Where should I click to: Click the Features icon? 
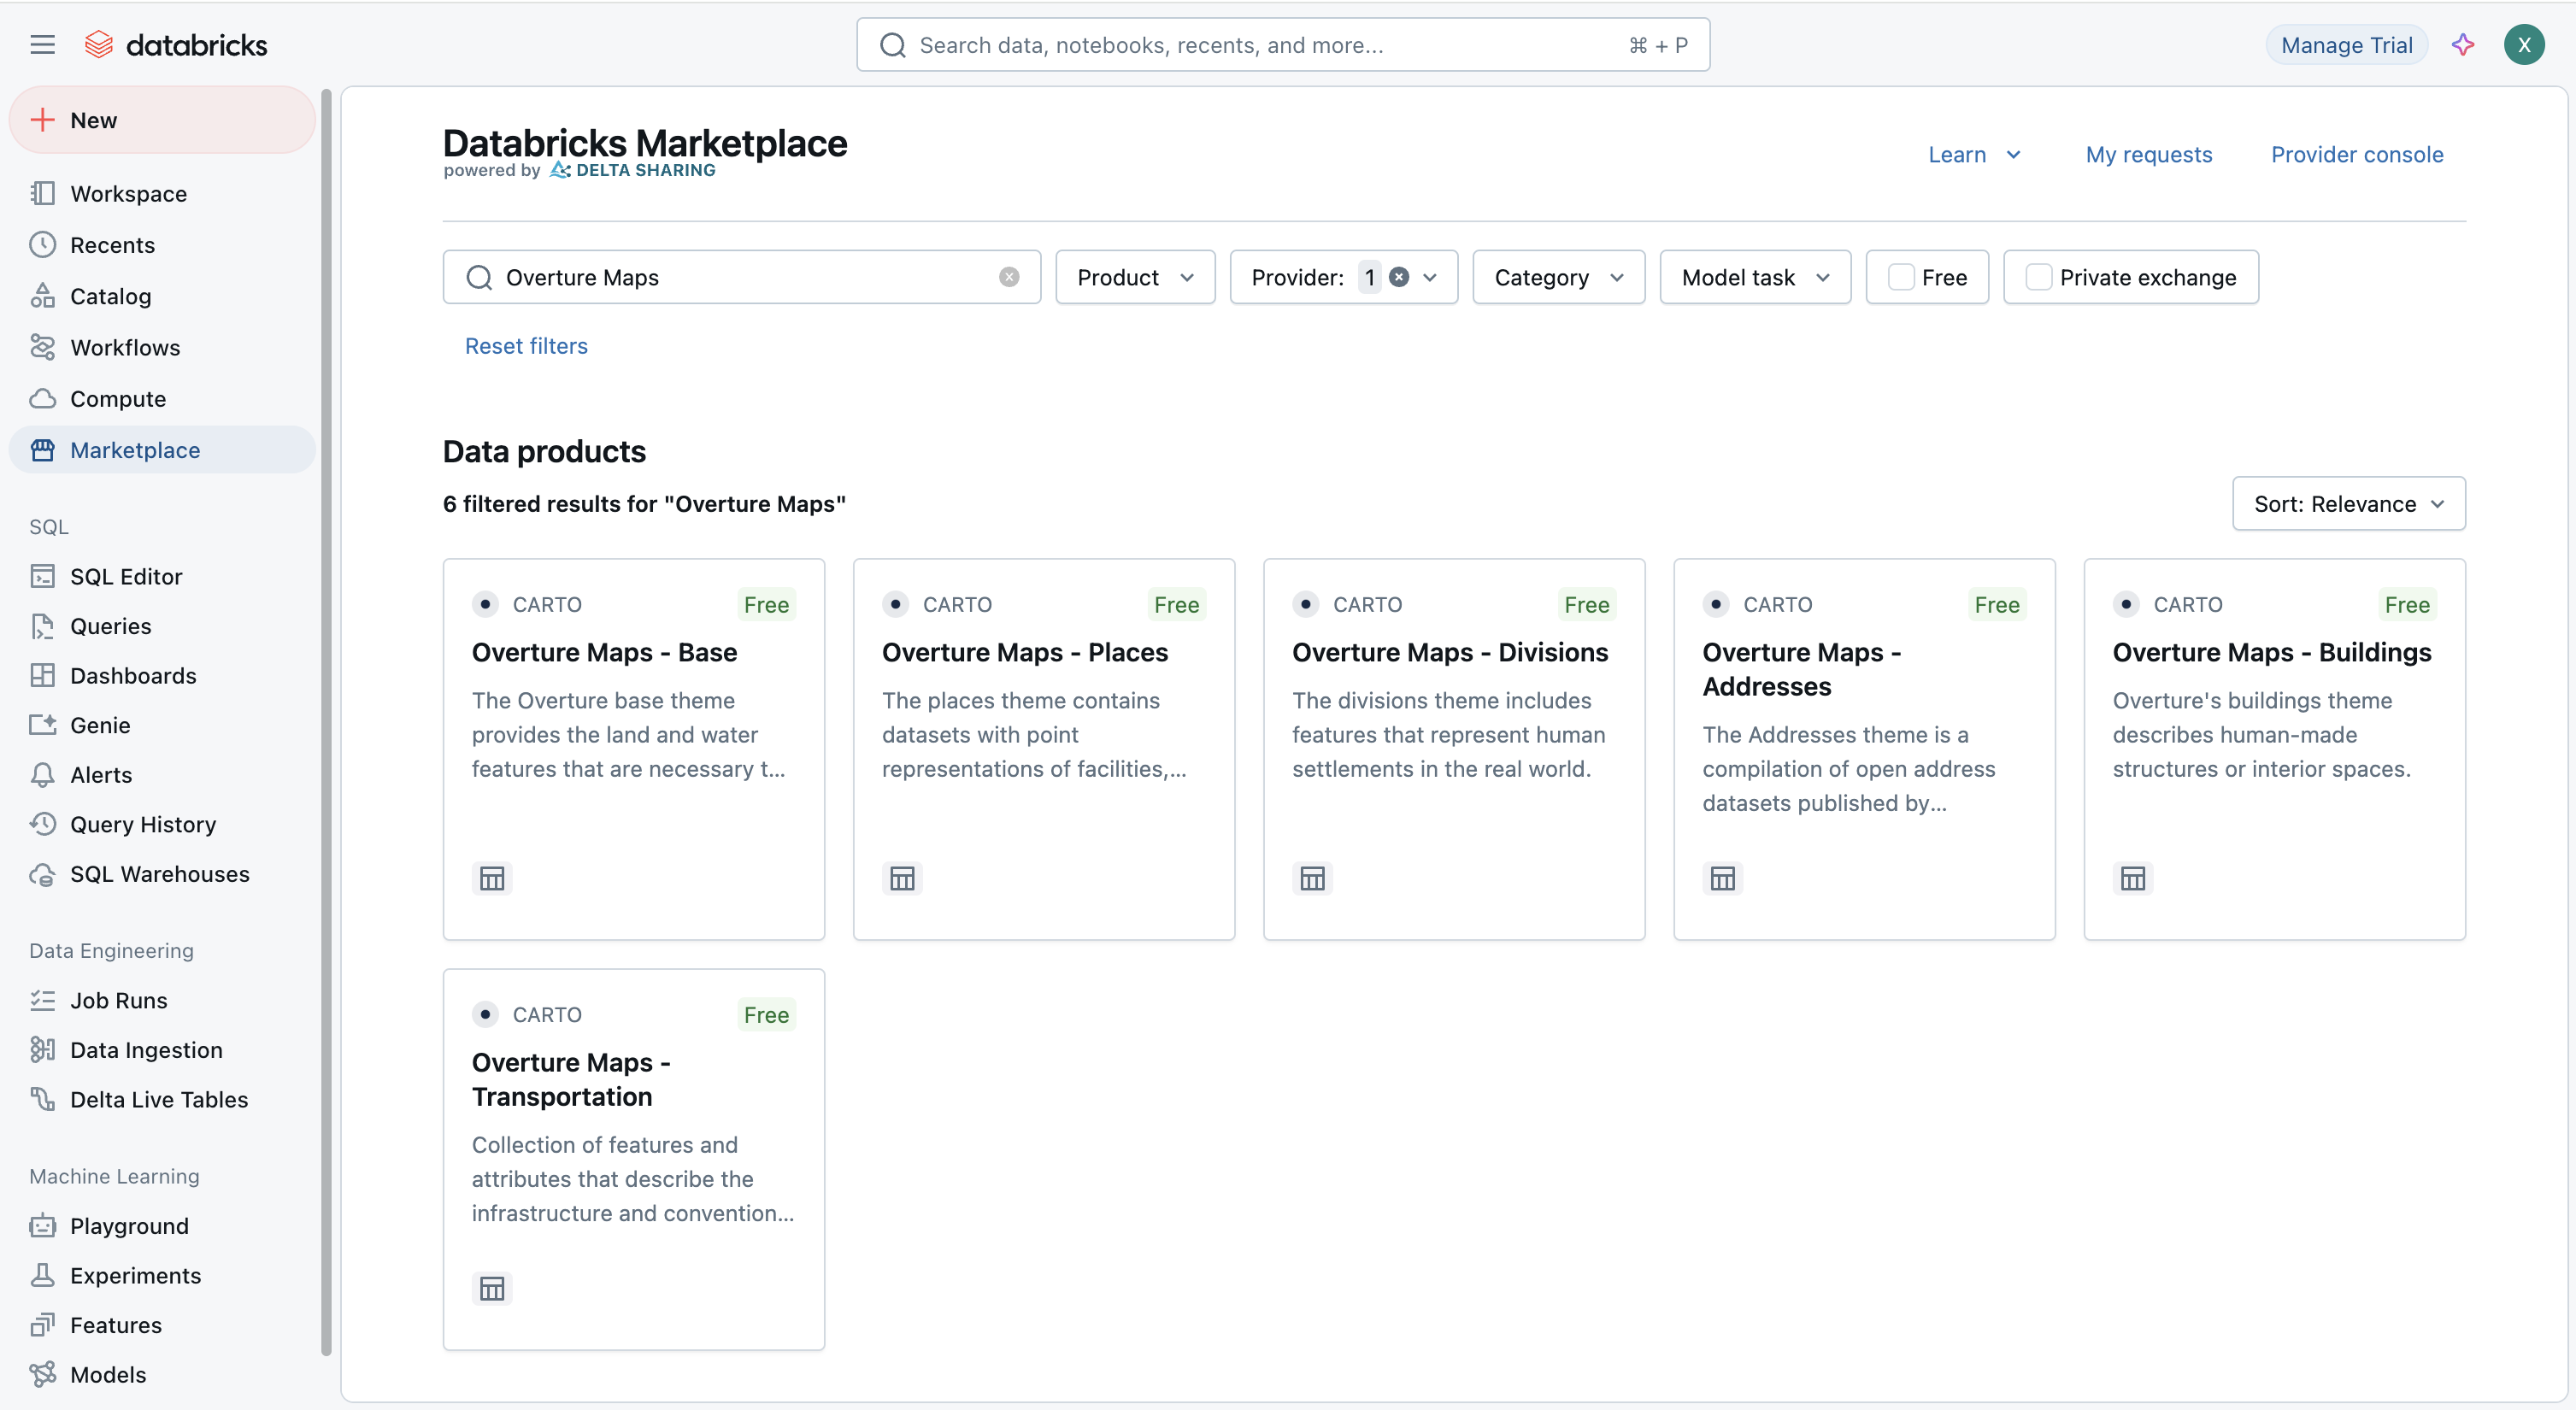tap(42, 1325)
